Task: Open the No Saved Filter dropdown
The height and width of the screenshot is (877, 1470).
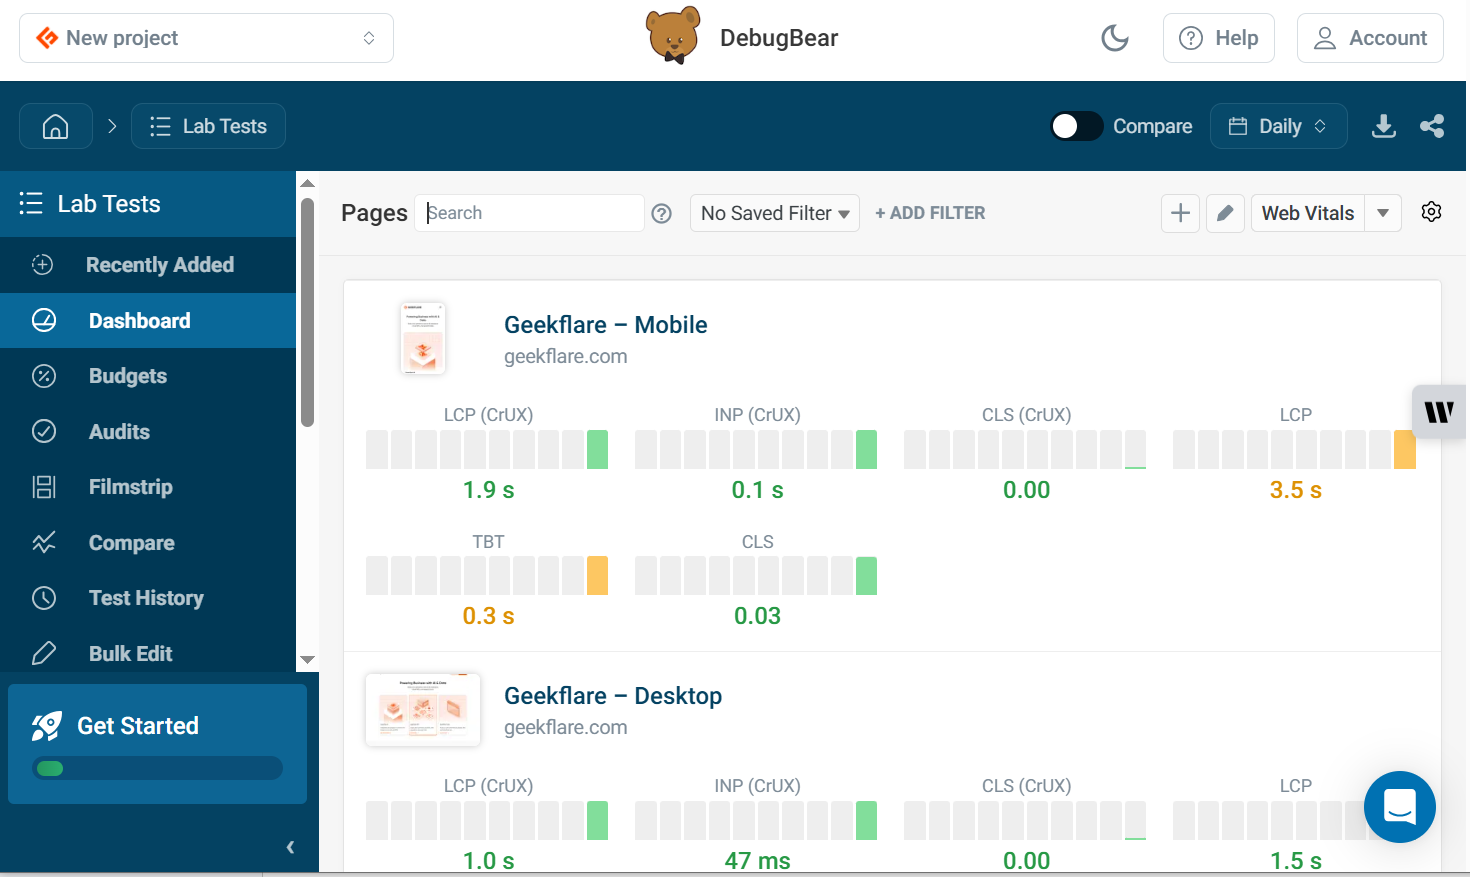Action: point(774,213)
